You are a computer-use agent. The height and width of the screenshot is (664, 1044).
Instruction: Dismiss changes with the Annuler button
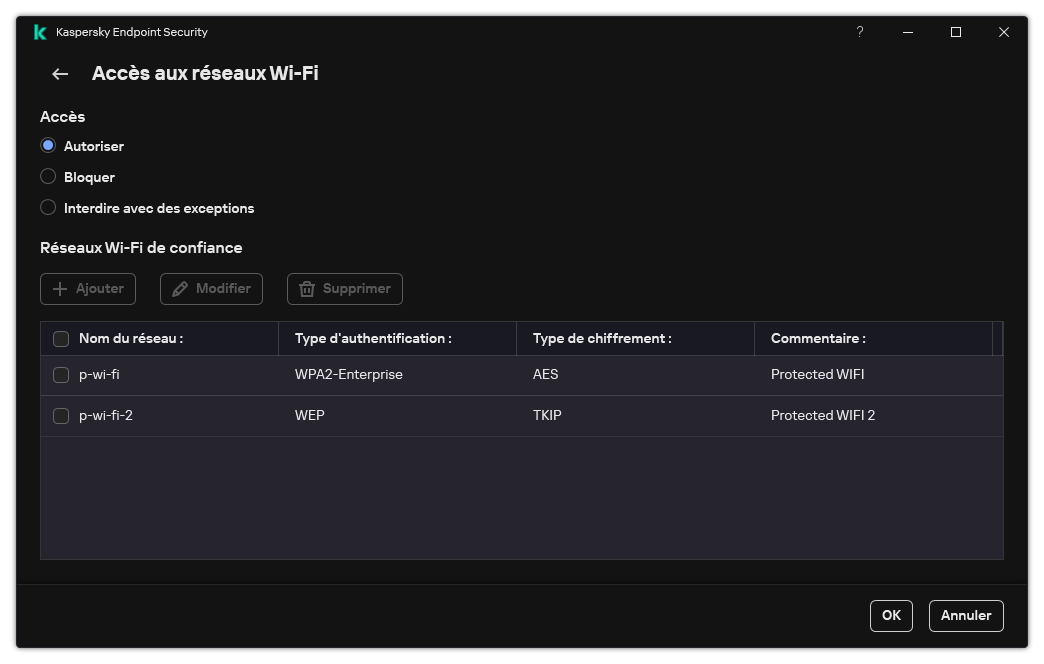(x=965, y=615)
